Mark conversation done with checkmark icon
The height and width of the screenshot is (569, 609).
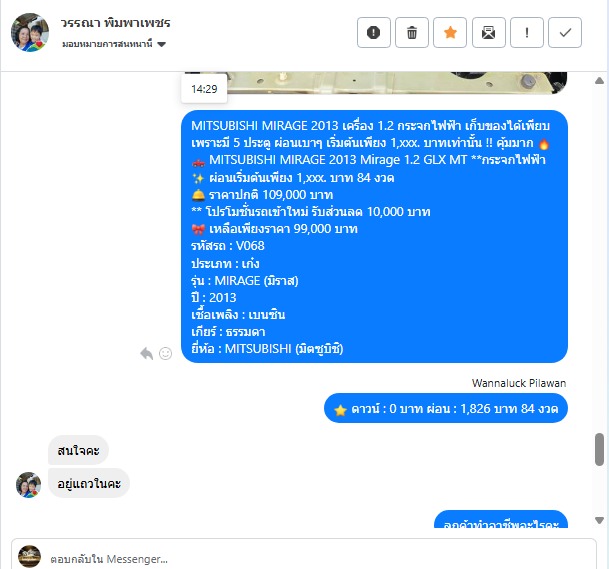(565, 33)
